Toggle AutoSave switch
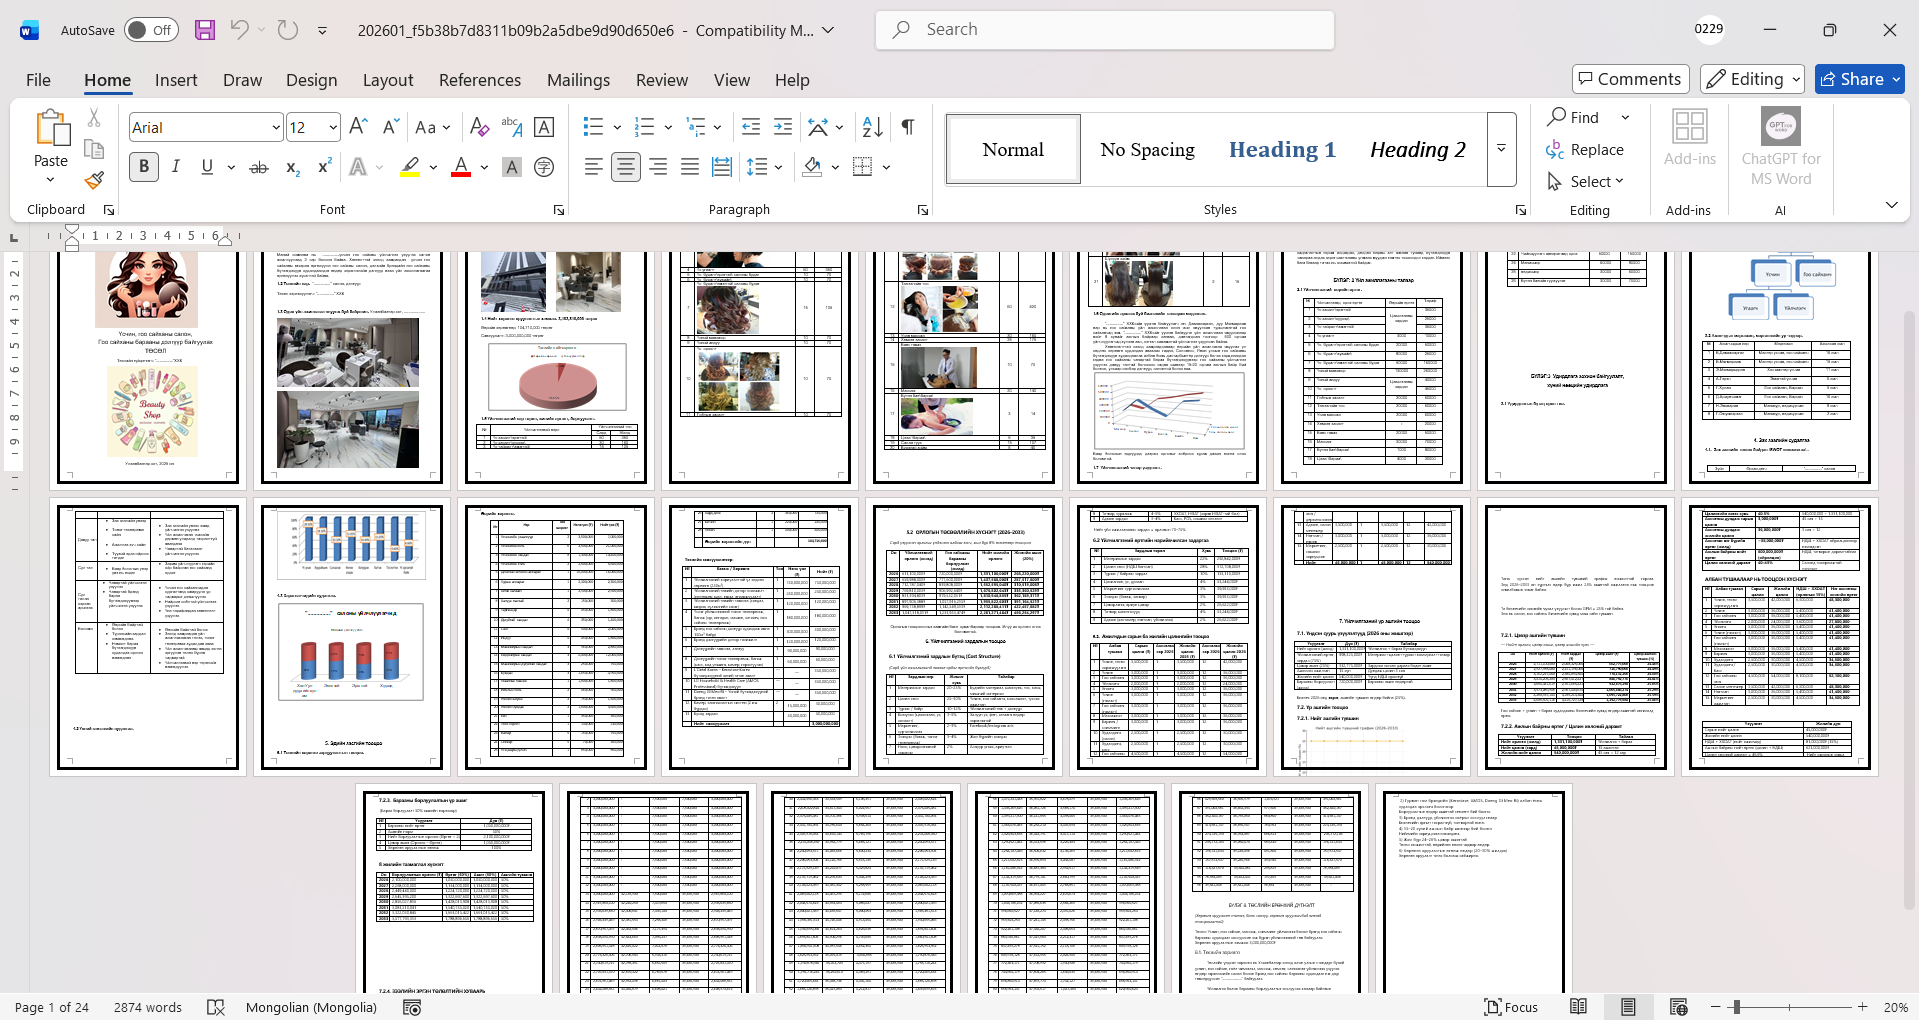 (151, 30)
